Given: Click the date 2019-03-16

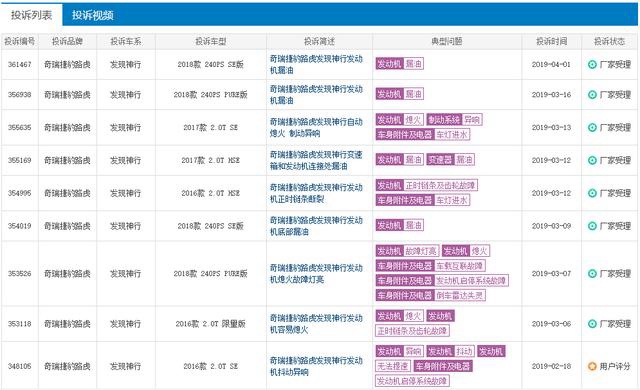Looking at the screenshot, I should click(x=551, y=95).
